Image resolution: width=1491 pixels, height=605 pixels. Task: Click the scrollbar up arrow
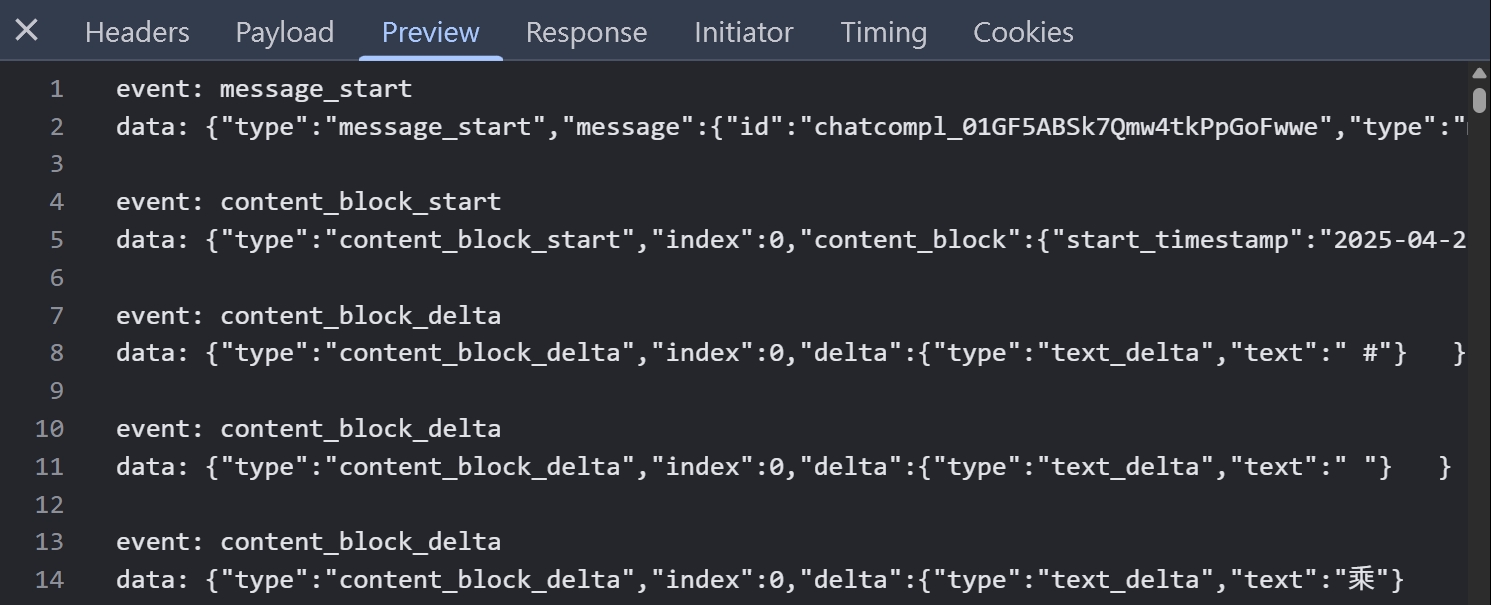[x=1480, y=73]
